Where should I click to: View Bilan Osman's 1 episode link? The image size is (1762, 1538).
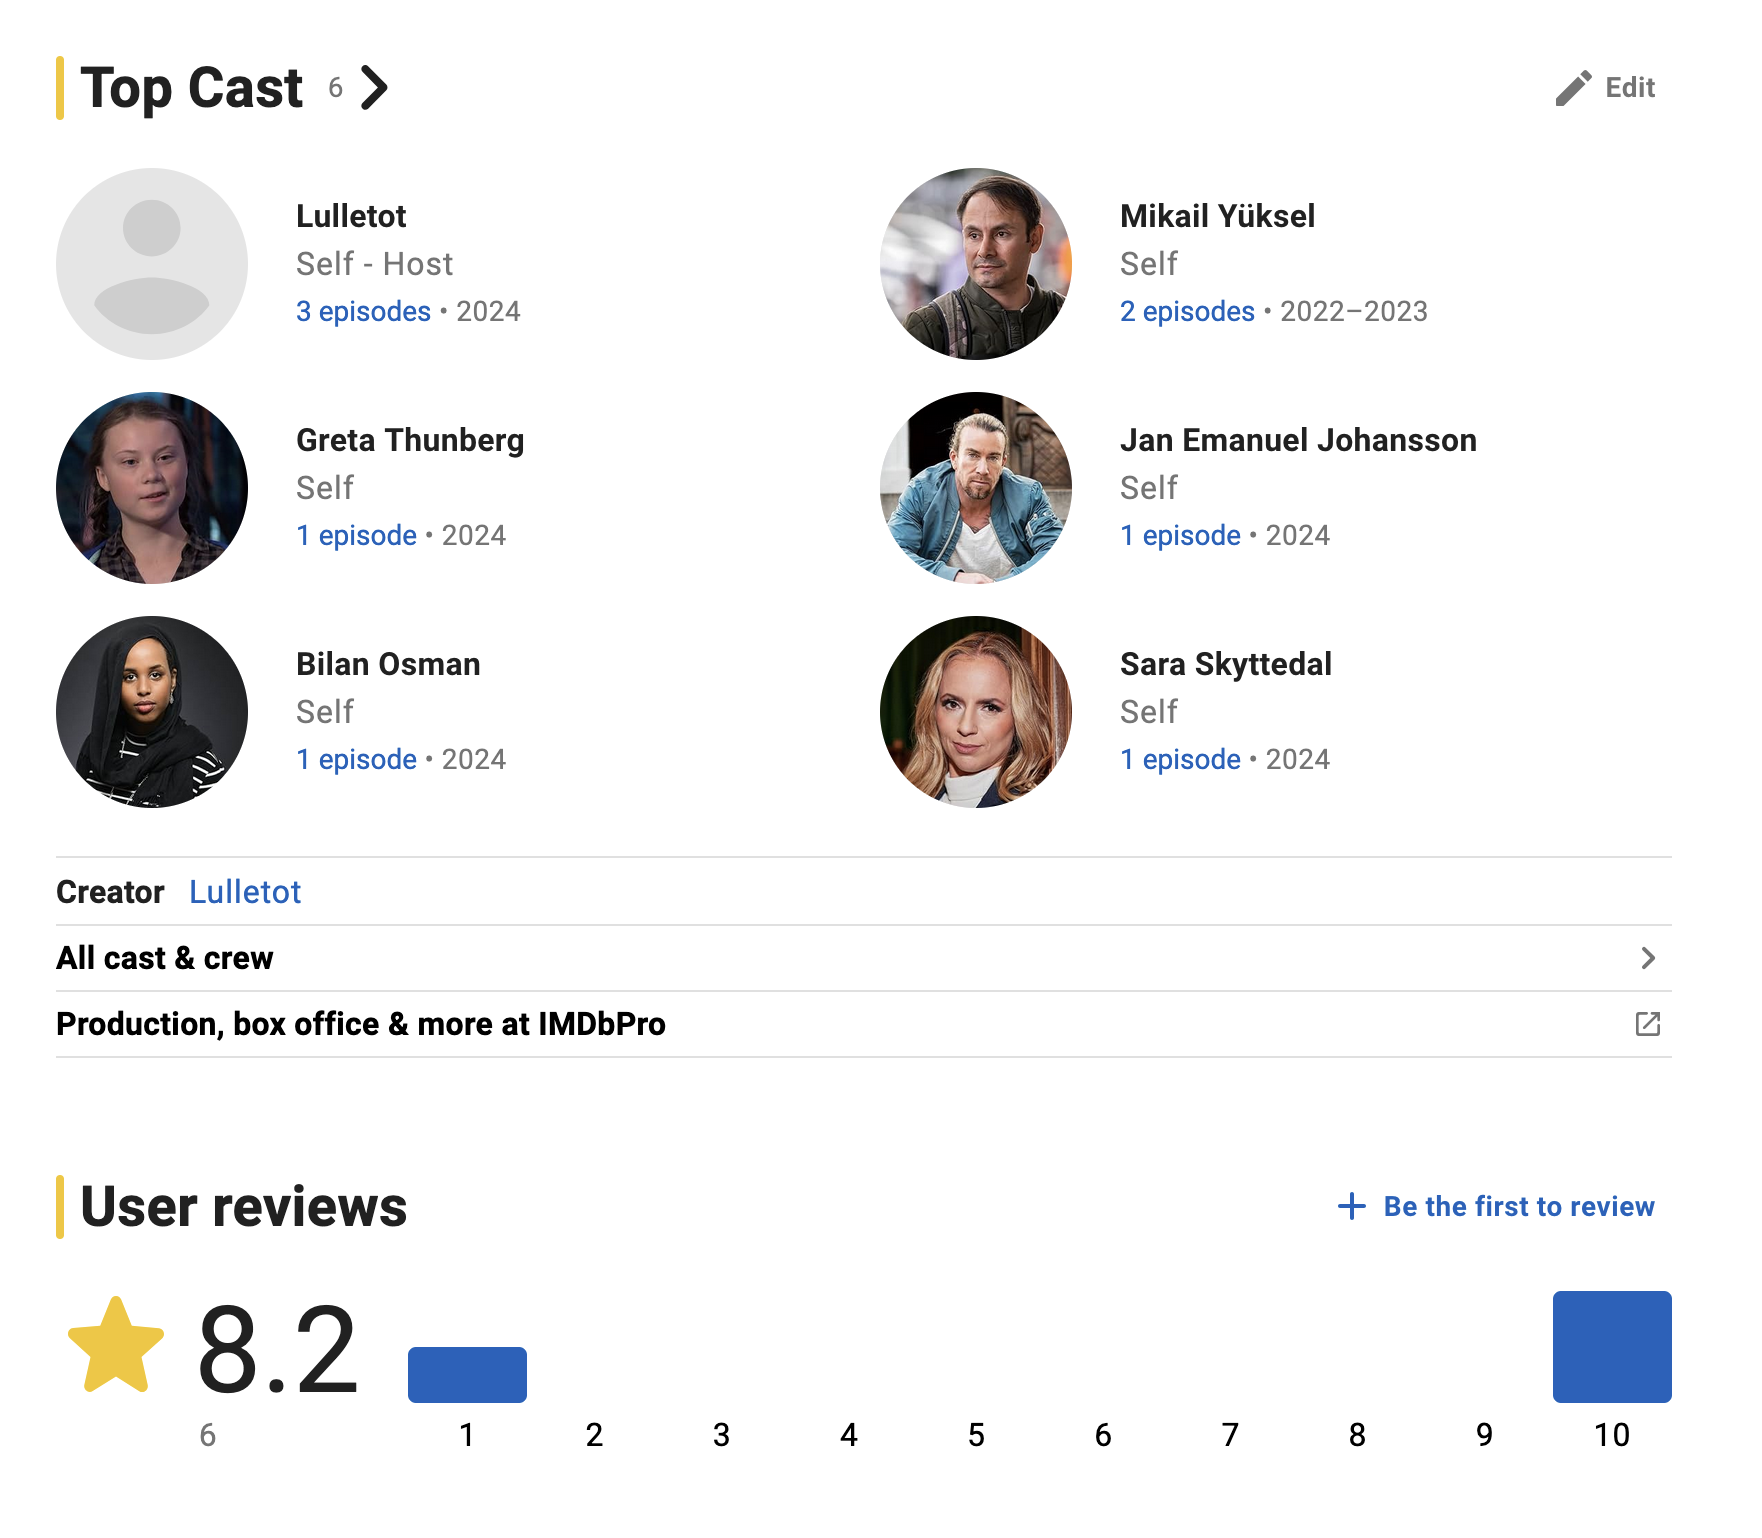click(x=356, y=760)
